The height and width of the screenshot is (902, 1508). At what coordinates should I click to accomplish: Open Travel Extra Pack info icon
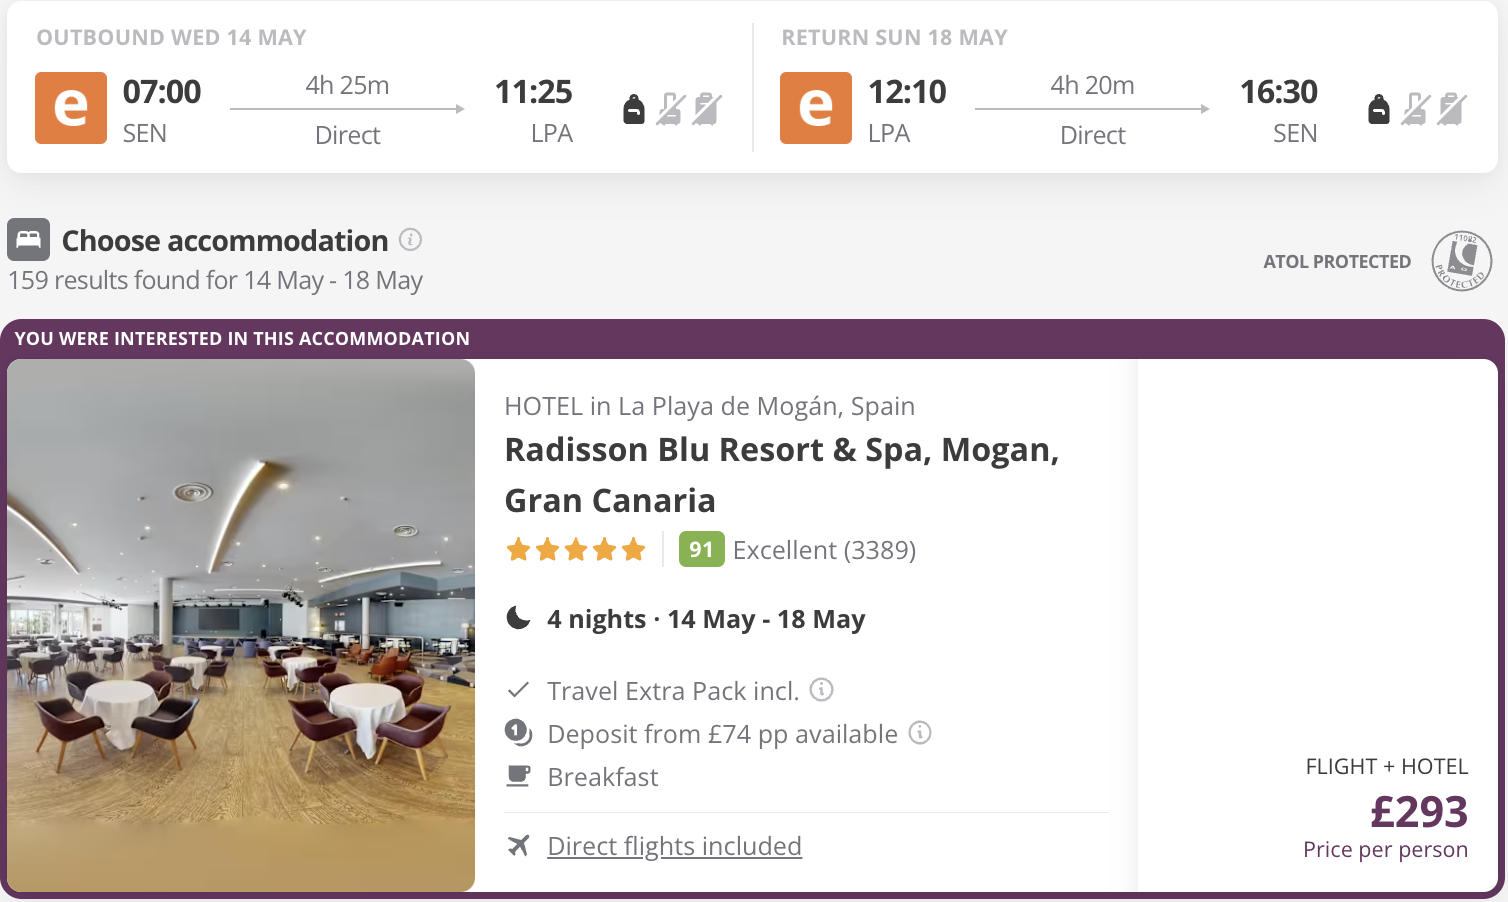(x=821, y=690)
